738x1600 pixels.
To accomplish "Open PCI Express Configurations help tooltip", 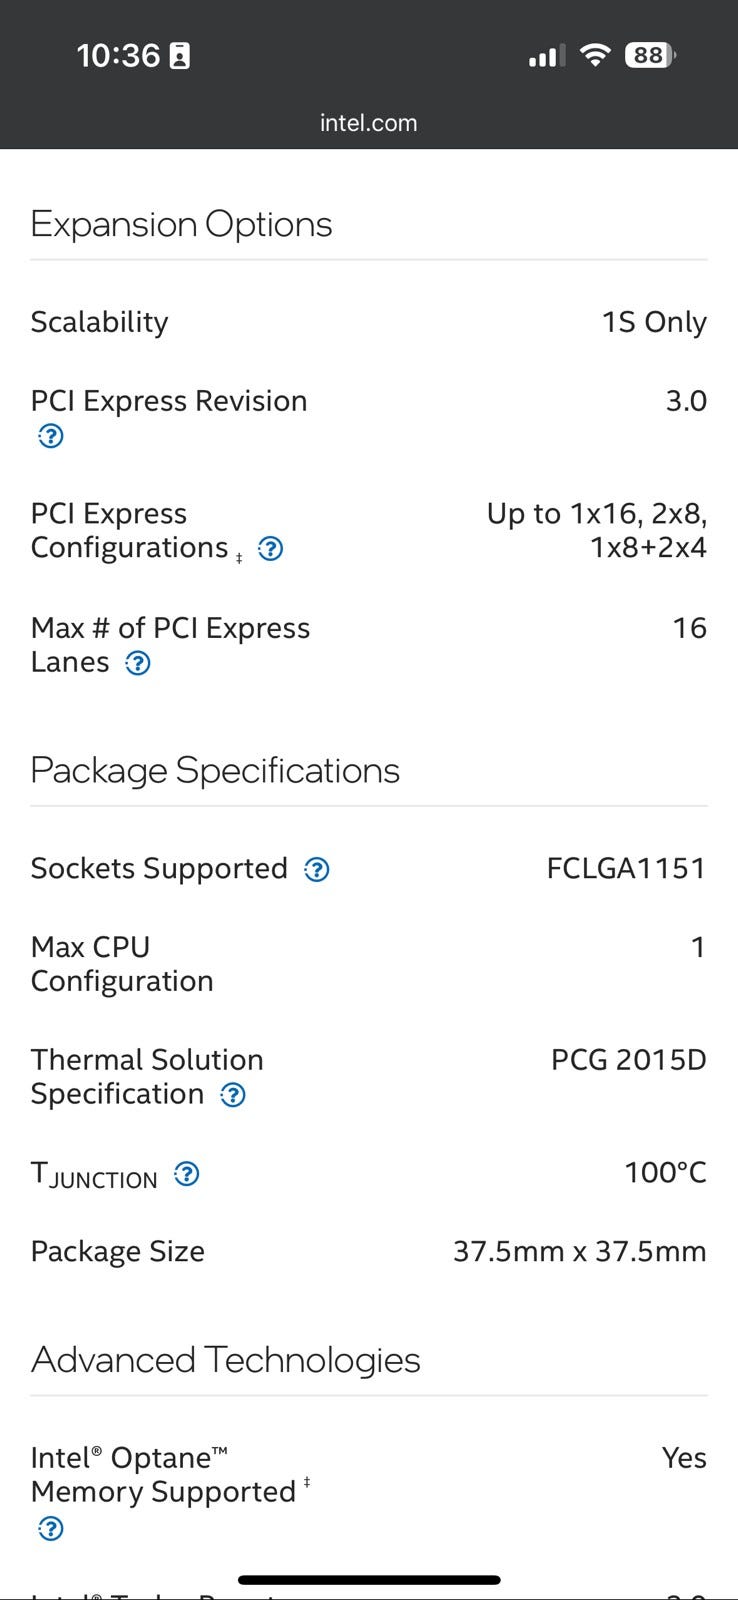I will pyautogui.click(x=270, y=549).
